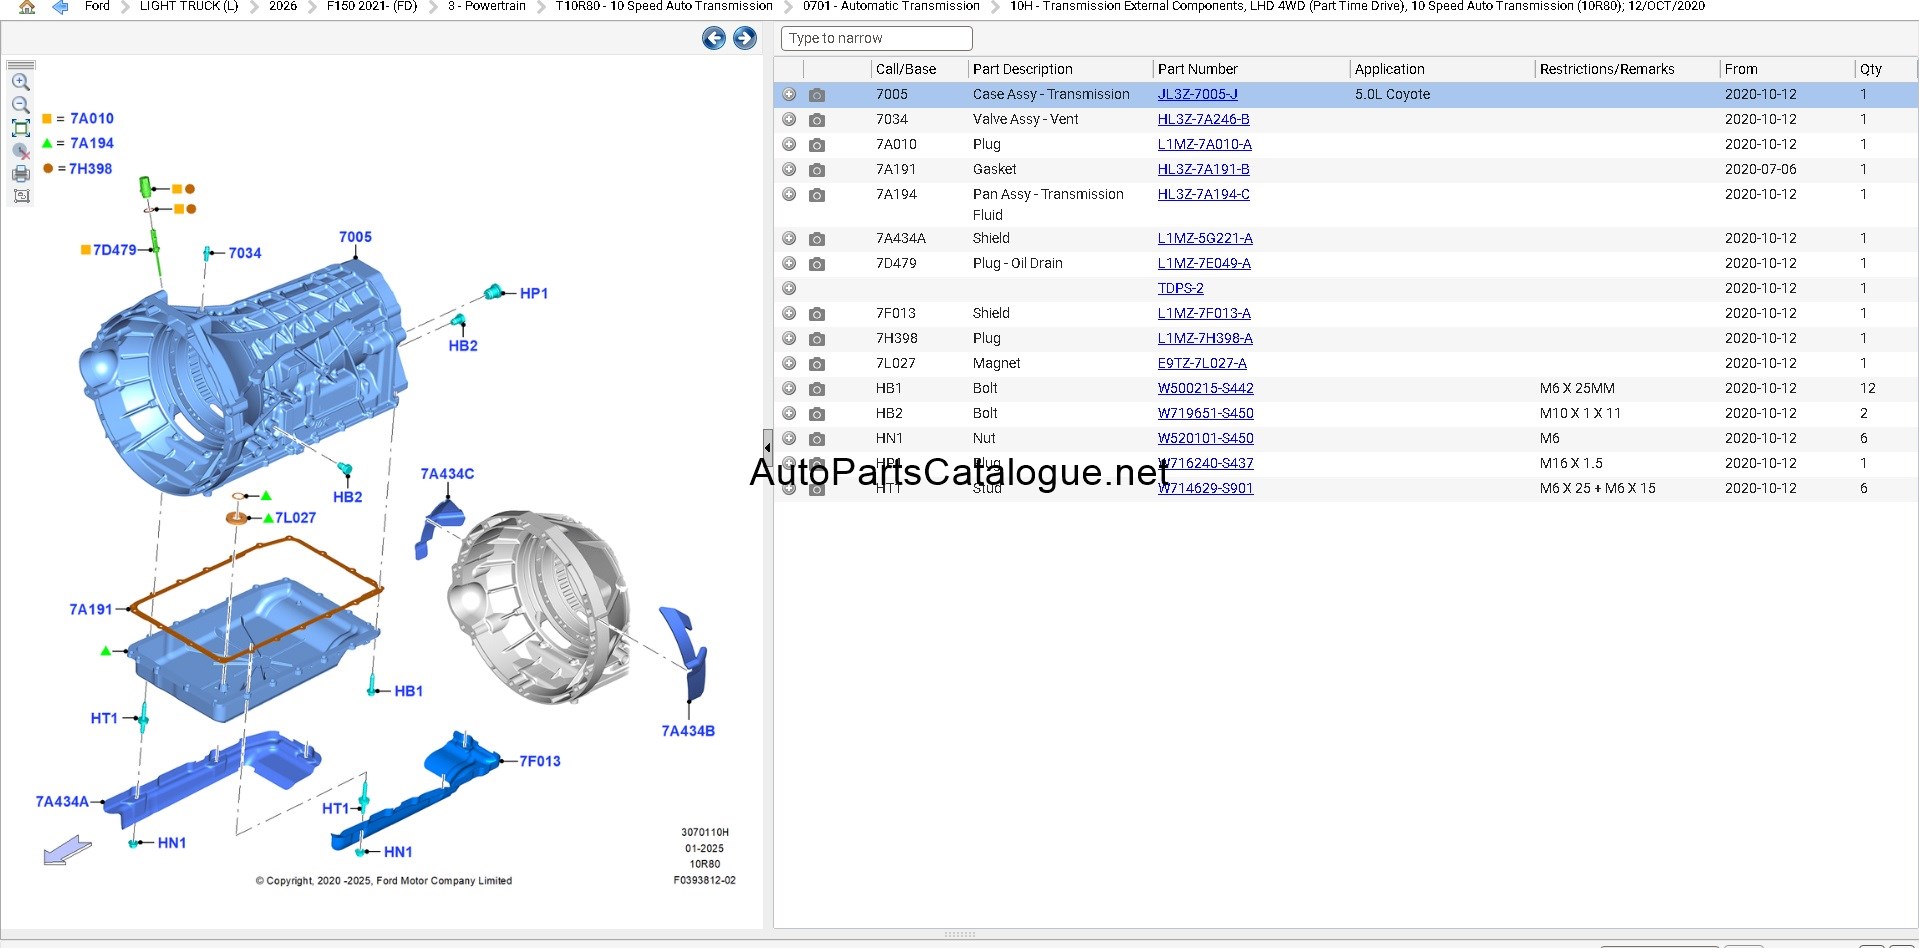Image resolution: width=1919 pixels, height=948 pixels.
Task: Zoom in on the diagram
Action: (x=21, y=82)
